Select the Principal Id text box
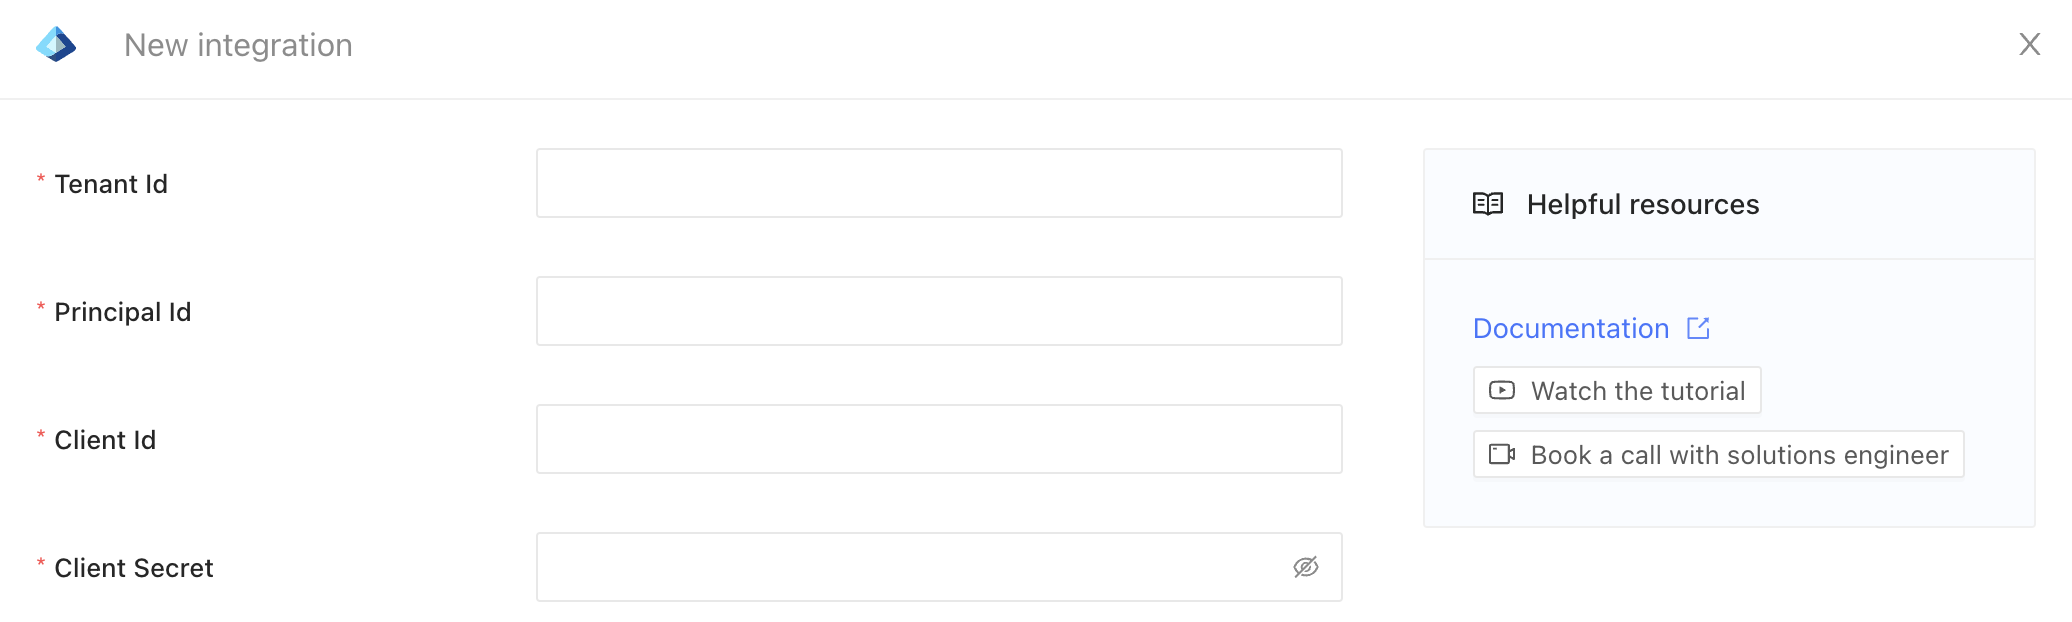Screen dimensions: 2072x622 (x=939, y=311)
